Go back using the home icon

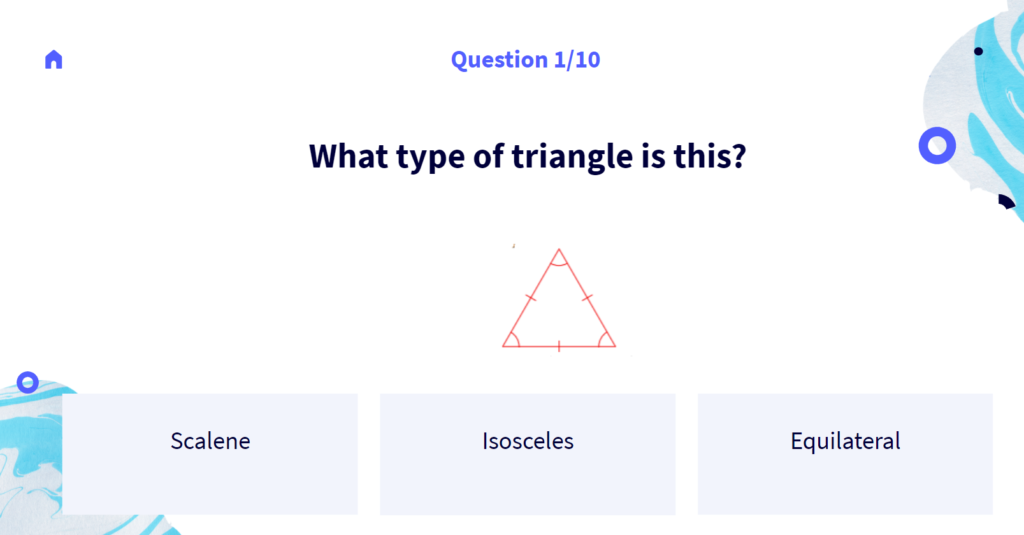pyautogui.click(x=54, y=59)
